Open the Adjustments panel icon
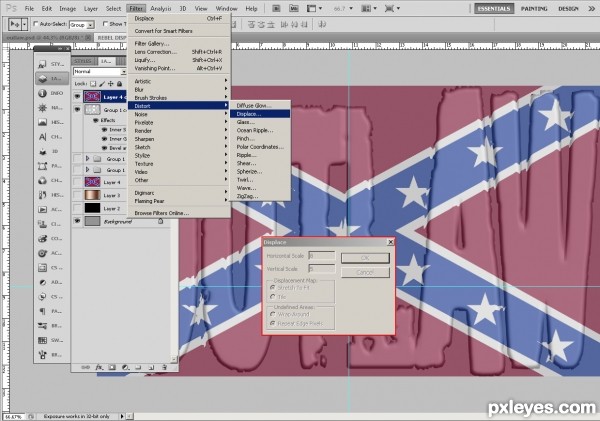The width and height of the screenshot is (600, 421). point(42,282)
